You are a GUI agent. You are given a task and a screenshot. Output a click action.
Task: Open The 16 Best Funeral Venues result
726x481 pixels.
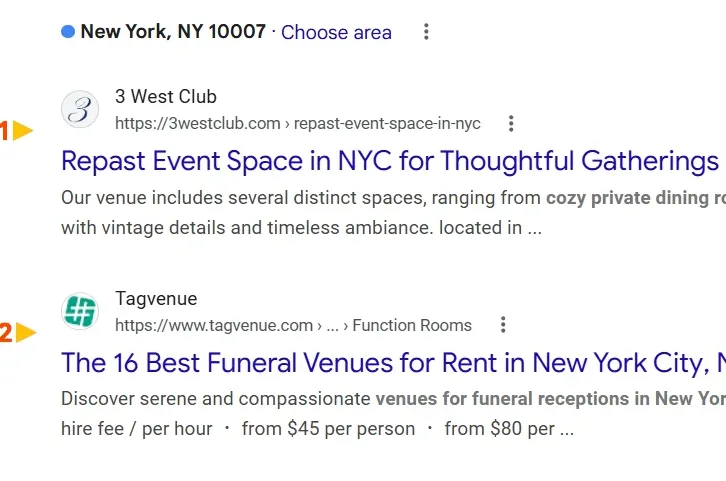point(394,362)
